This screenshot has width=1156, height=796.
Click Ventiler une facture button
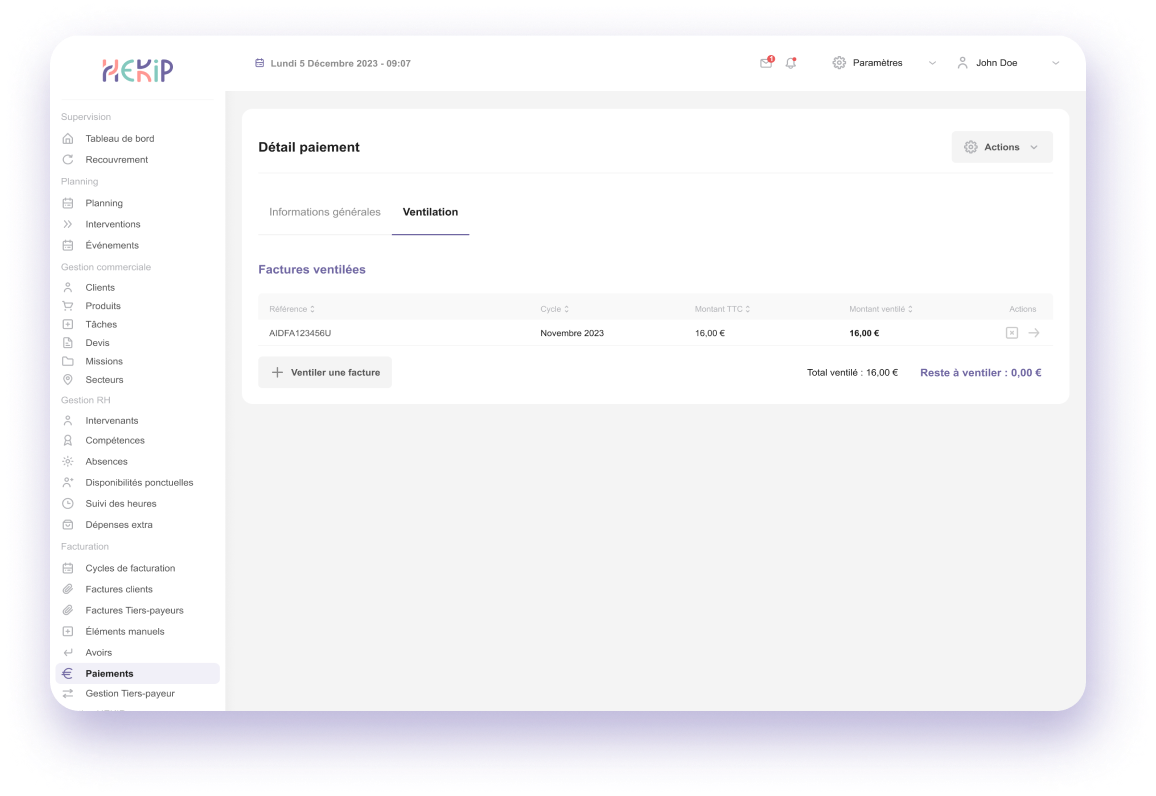click(325, 372)
